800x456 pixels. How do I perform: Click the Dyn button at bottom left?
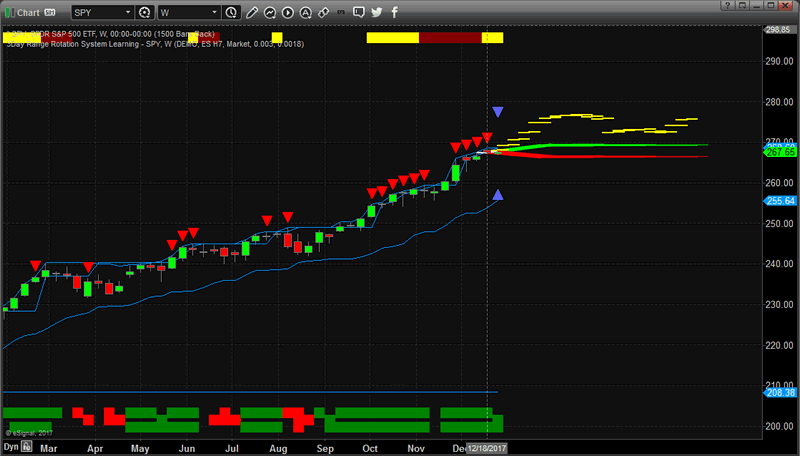(x=11, y=448)
